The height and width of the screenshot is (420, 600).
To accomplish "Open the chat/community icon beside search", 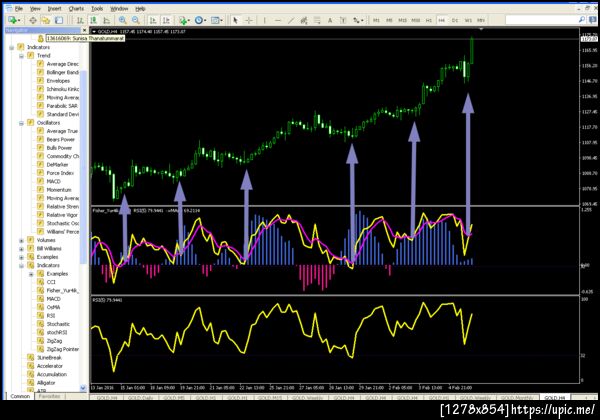I will [x=593, y=20].
